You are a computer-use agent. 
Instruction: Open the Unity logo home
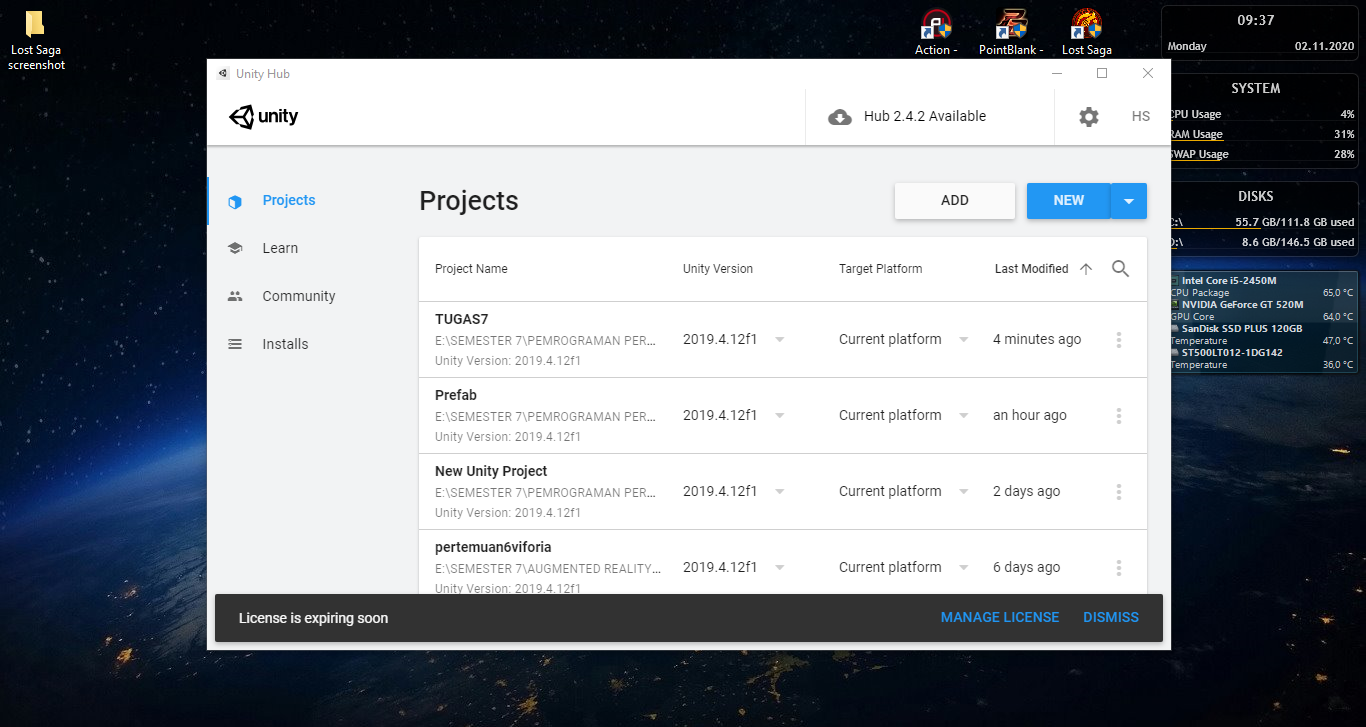[264, 117]
